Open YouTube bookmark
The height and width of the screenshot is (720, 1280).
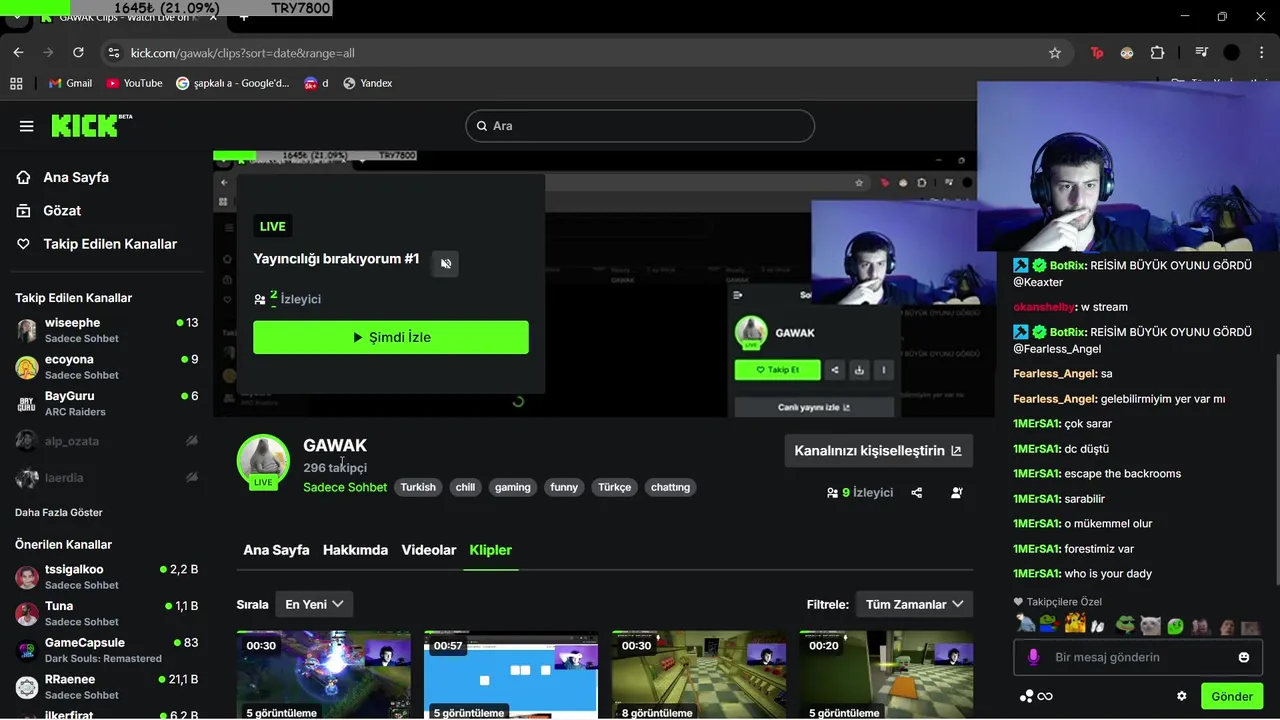point(134,83)
